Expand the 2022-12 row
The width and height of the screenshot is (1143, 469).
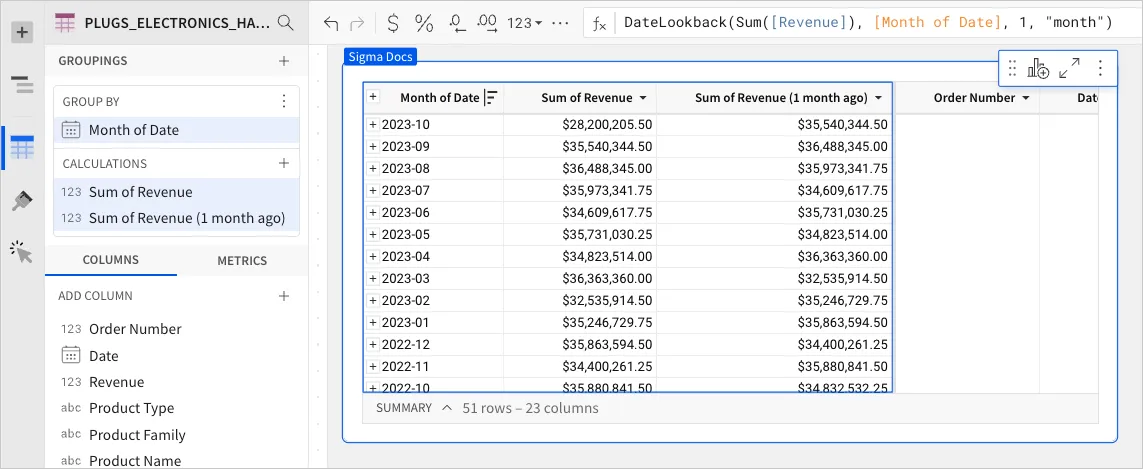pos(372,344)
